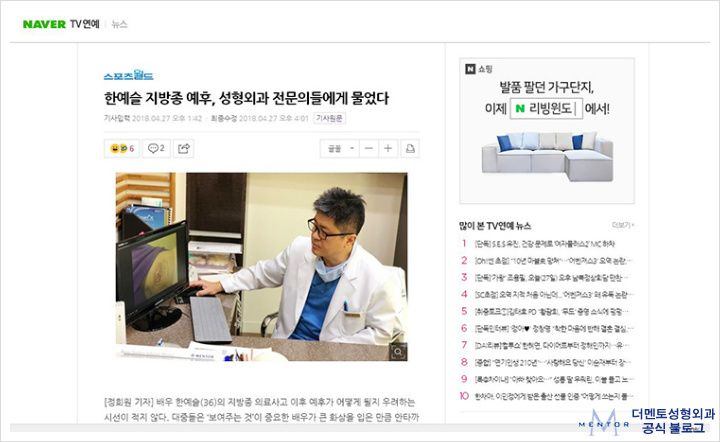
Task: Click the article headline about 한예슬 지방종
Action: pos(246,98)
